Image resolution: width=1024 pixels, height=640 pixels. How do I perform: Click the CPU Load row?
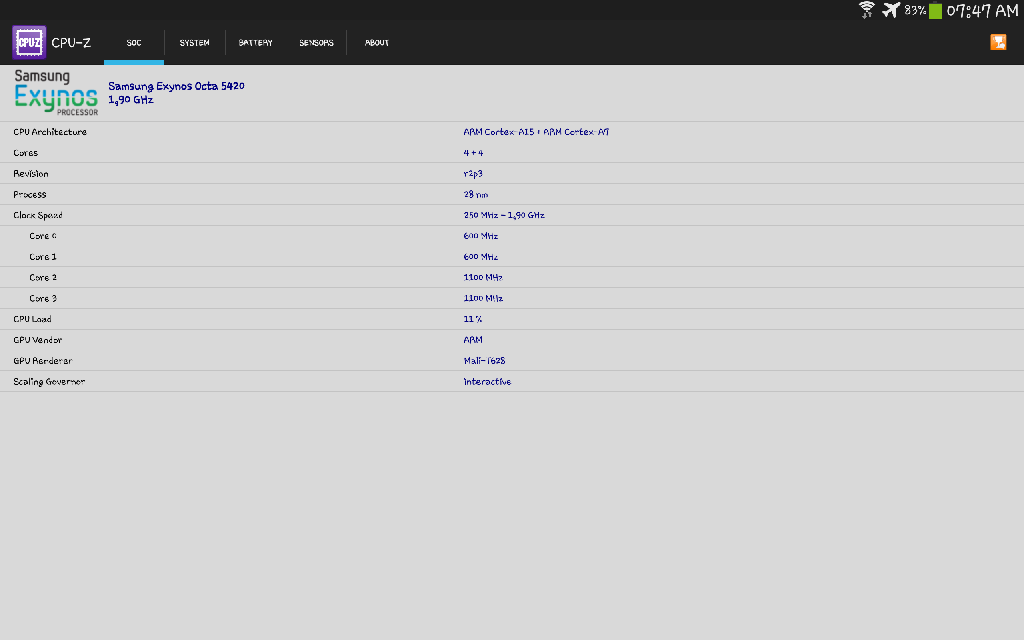(512, 319)
